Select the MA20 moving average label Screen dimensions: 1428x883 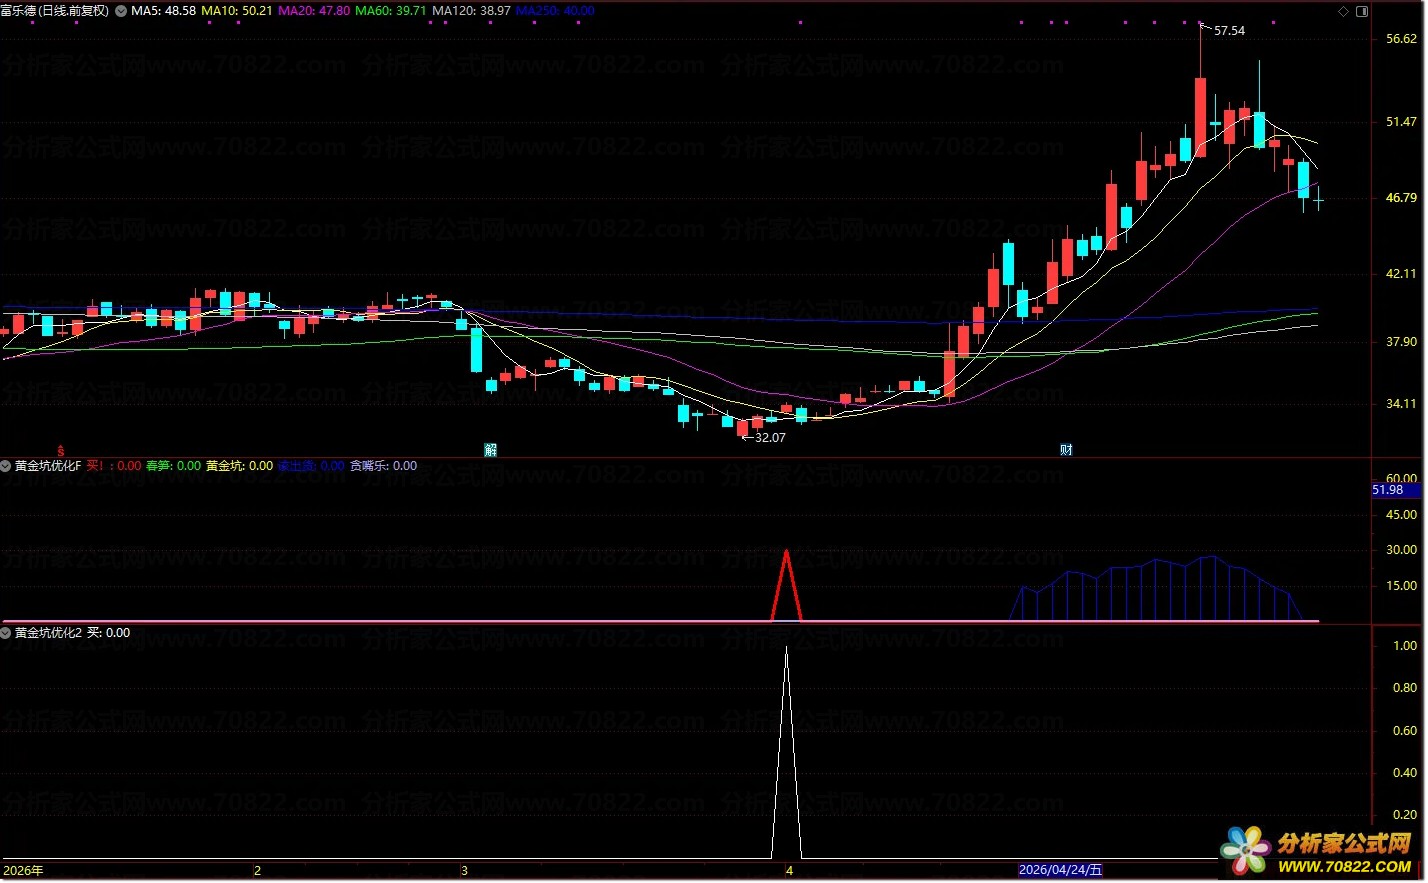pos(313,11)
